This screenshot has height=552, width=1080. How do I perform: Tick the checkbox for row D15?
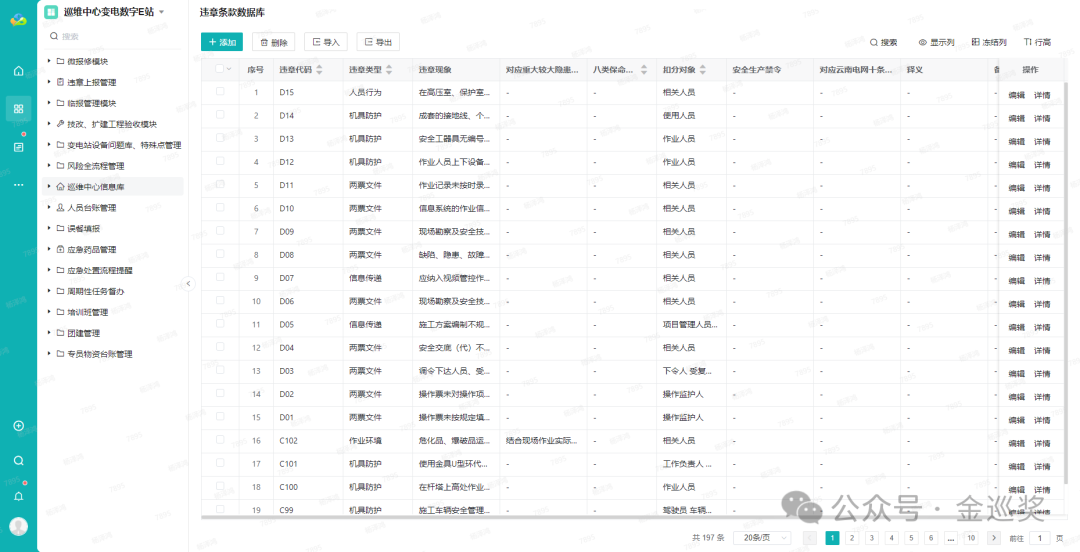[x=220, y=91]
